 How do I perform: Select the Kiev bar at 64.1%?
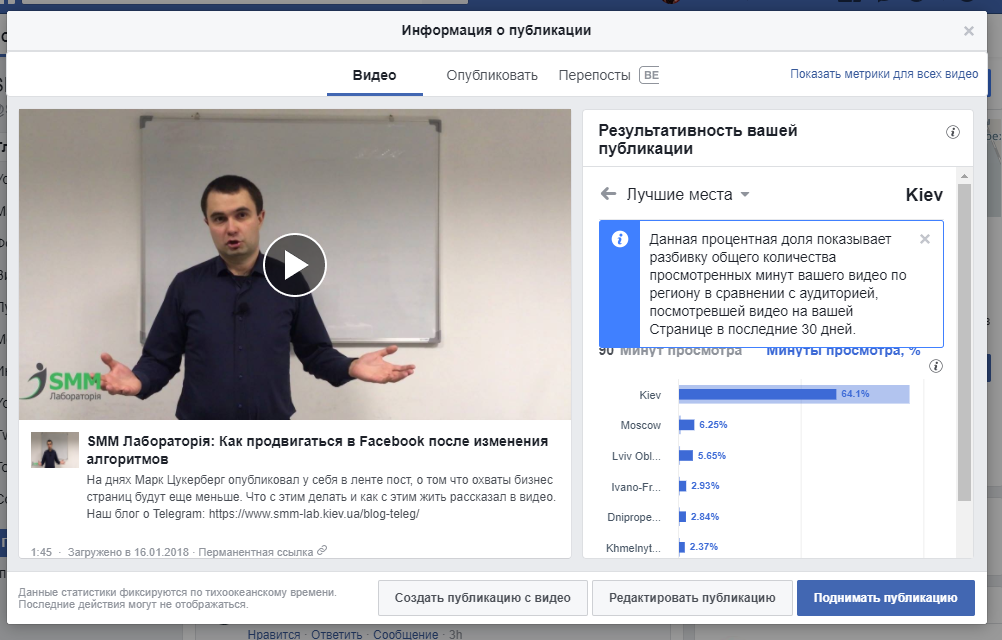[794, 394]
